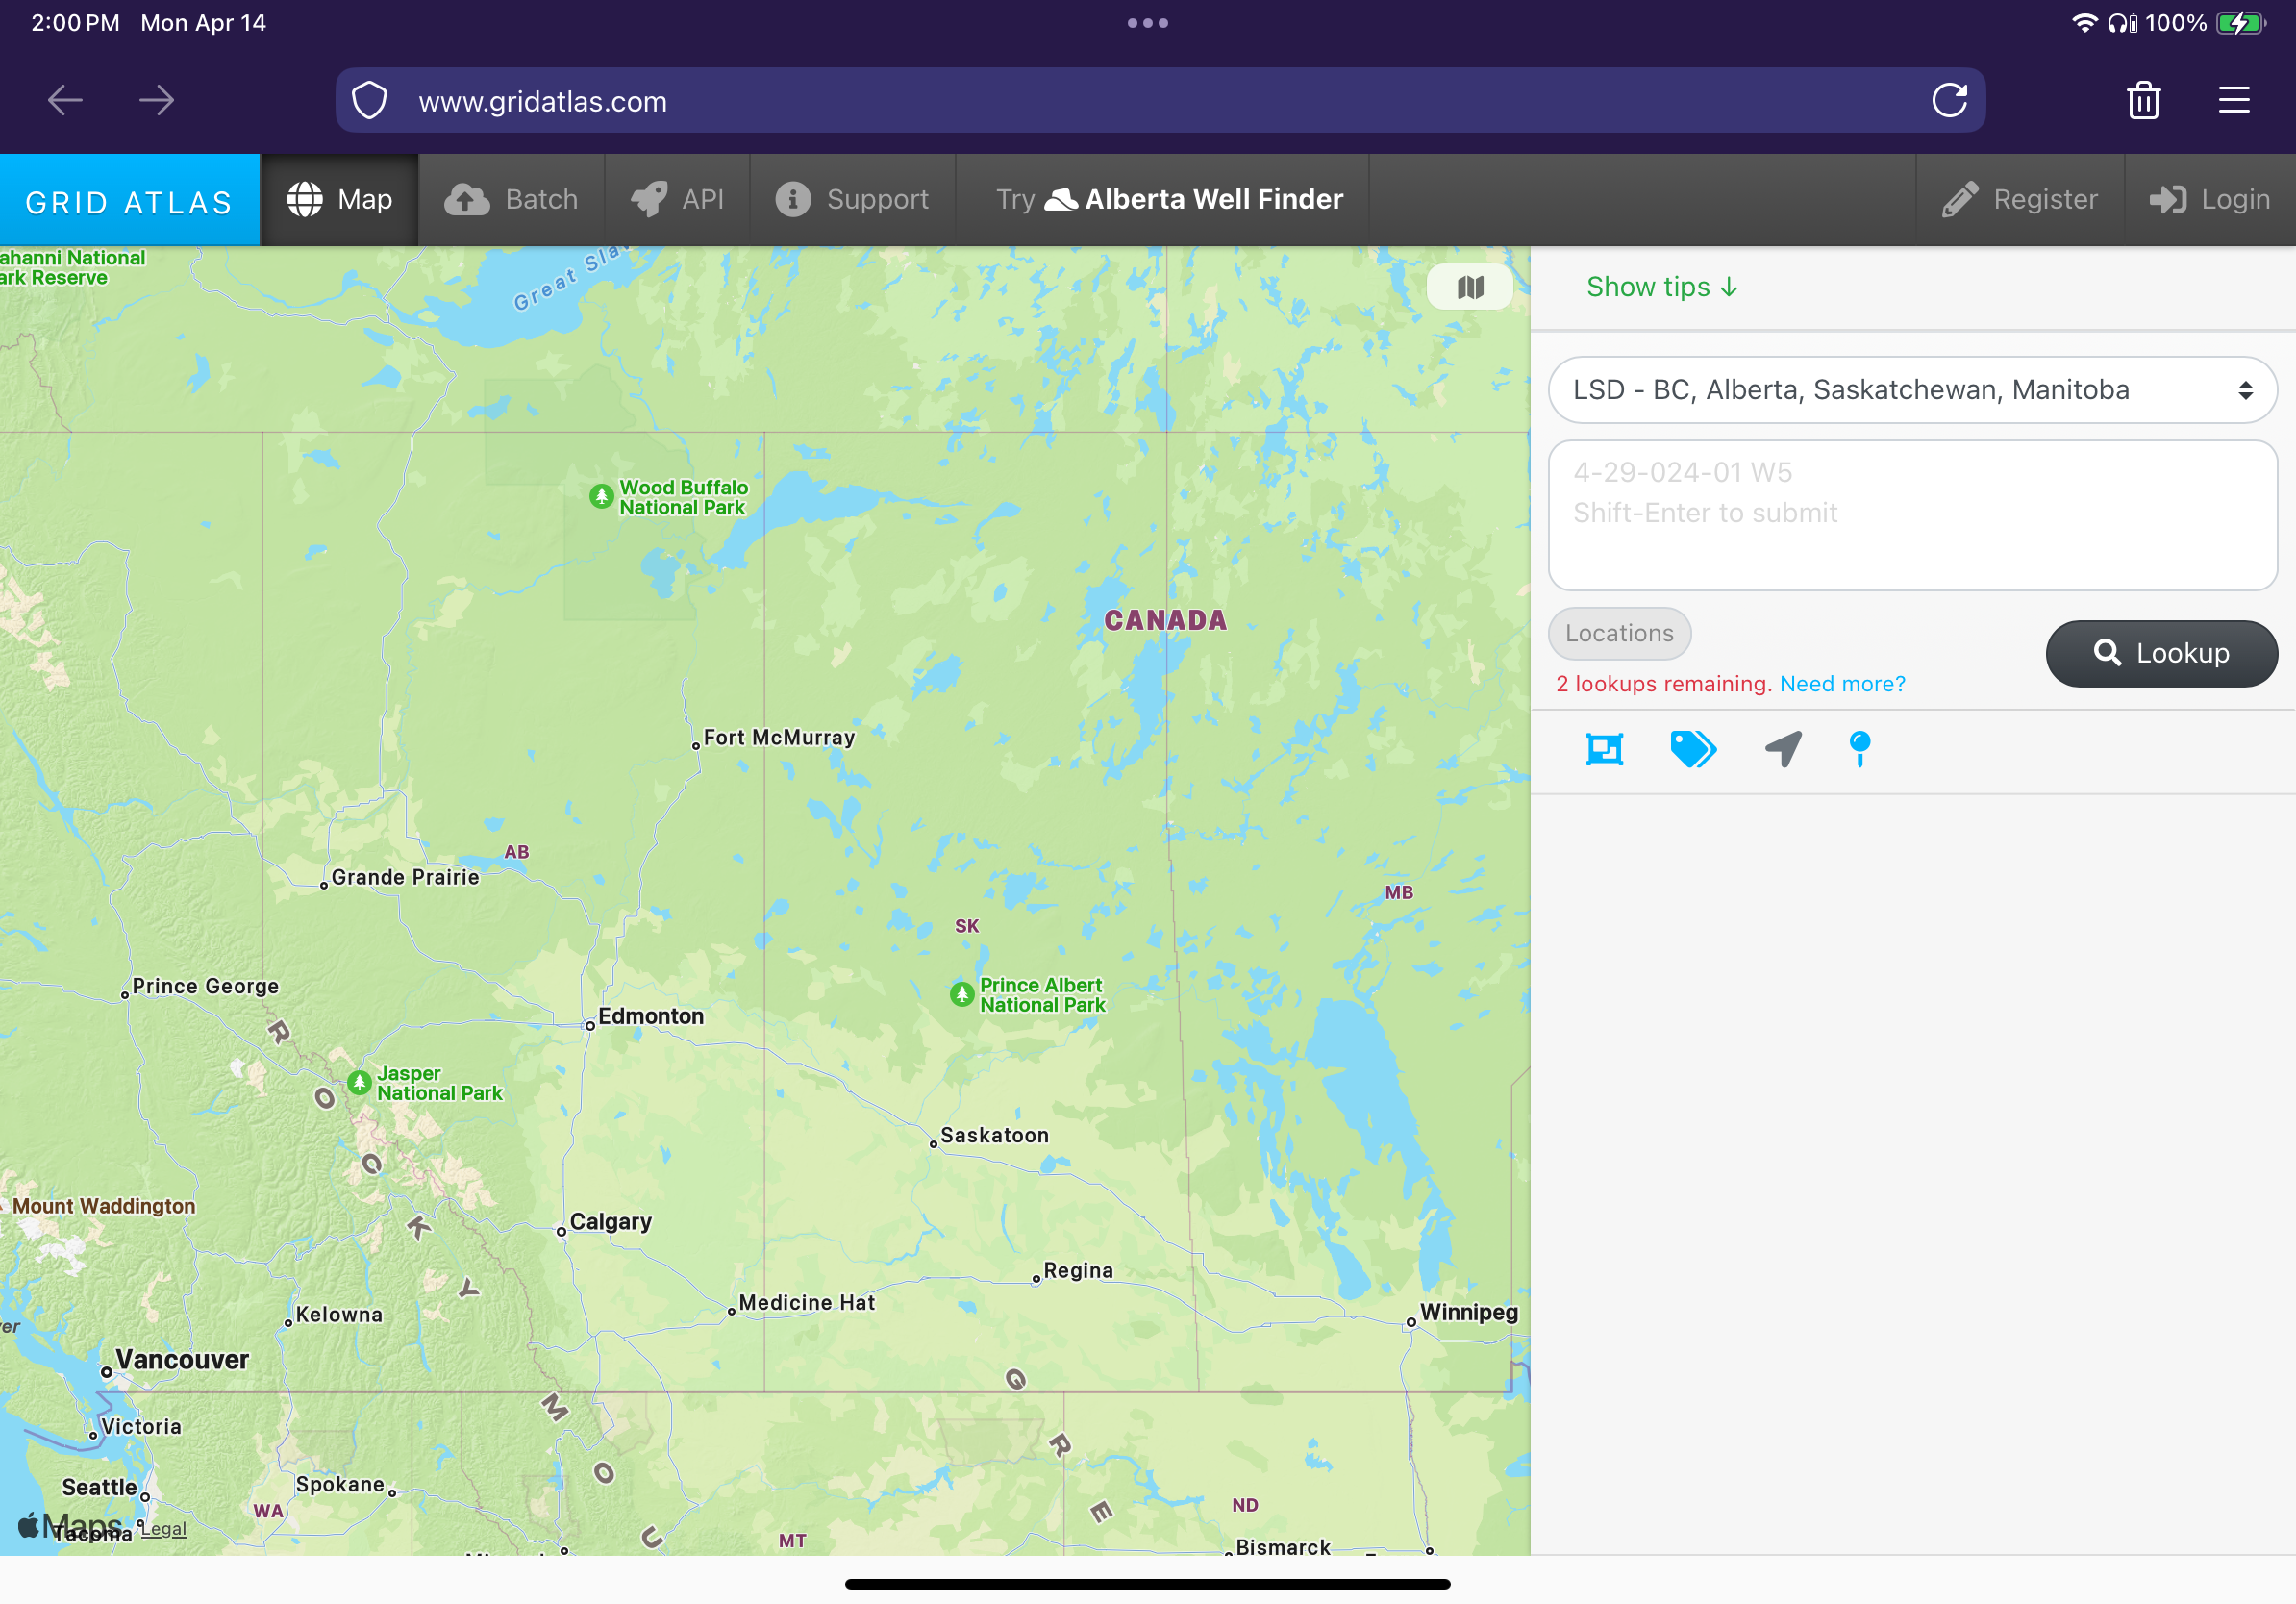The height and width of the screenshot is (1604, 2296).
Task: Click the blue tags icon
Action: (x=1693, y=749)
